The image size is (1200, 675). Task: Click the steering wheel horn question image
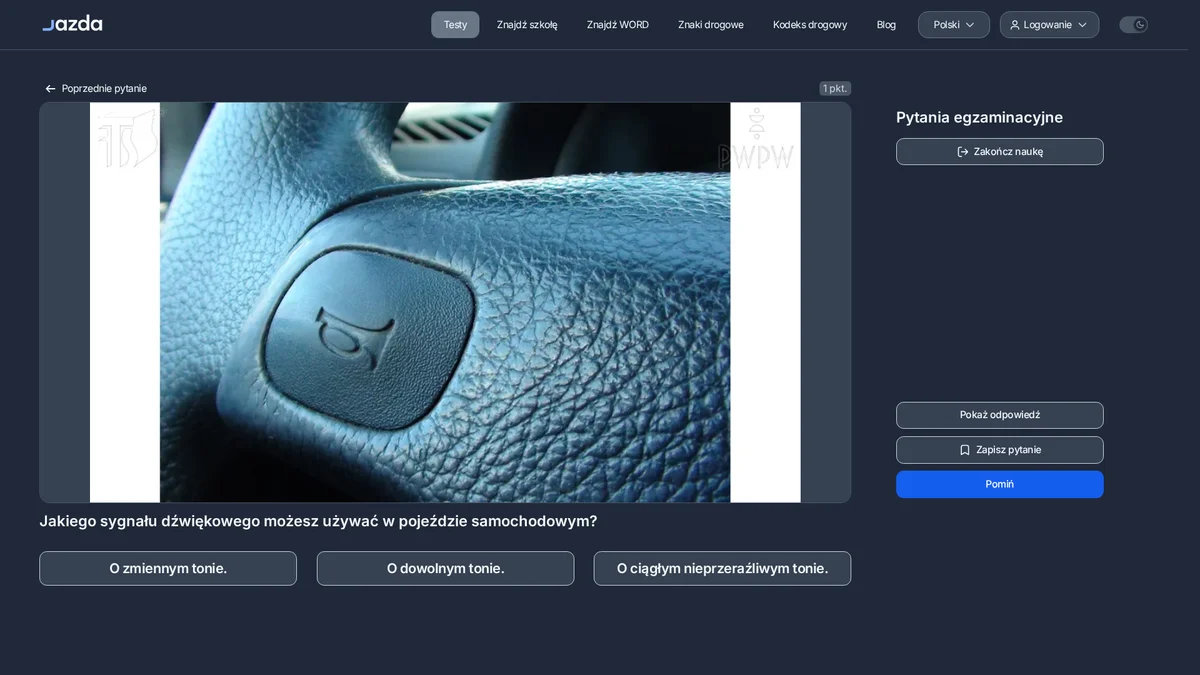point(445,302)
